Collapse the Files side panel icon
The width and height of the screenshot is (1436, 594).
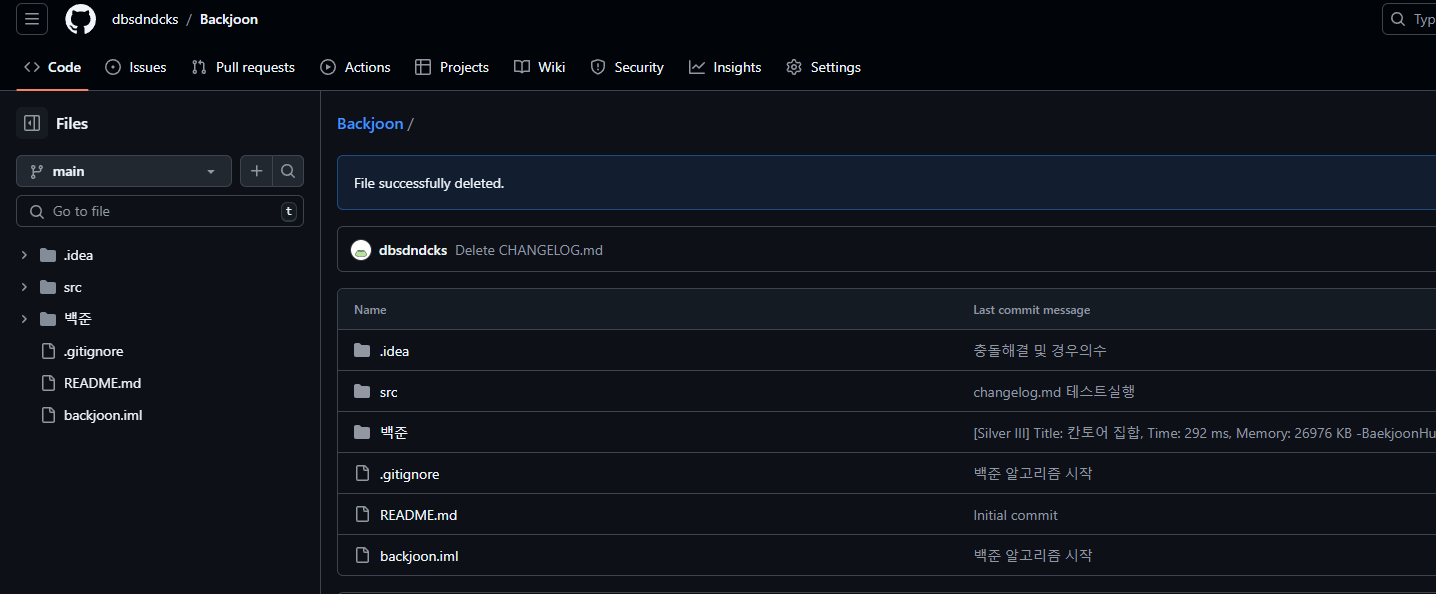pyautogui.click(x=32, y=123)
